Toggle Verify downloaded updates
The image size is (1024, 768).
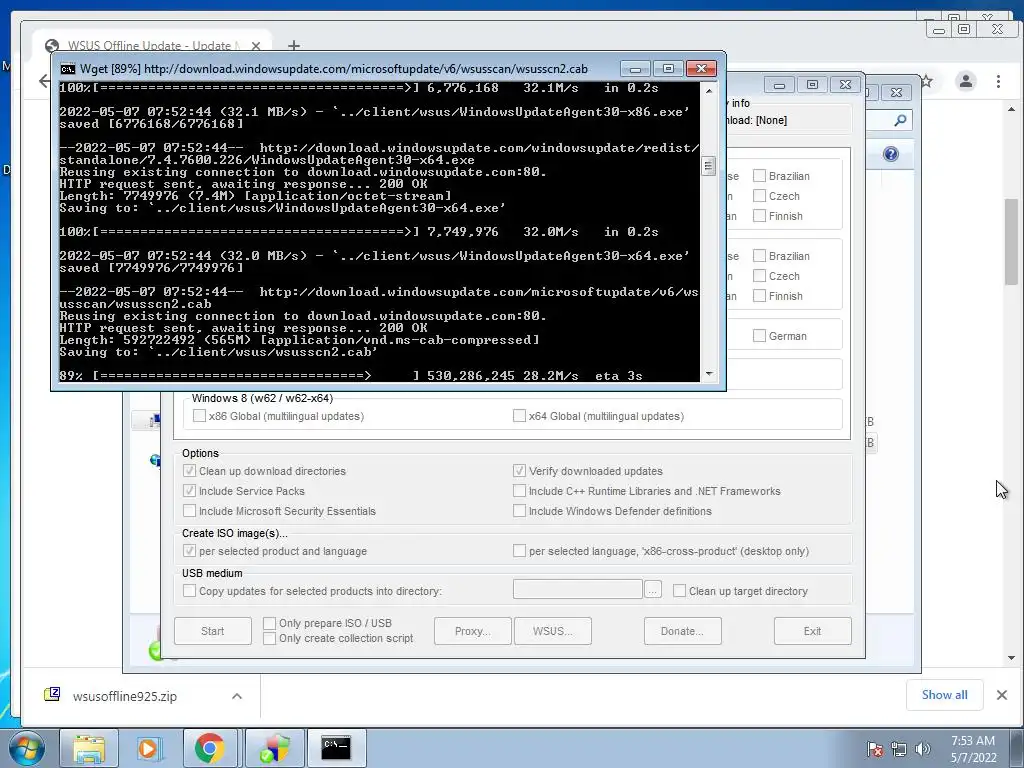[x=519, y=471]
